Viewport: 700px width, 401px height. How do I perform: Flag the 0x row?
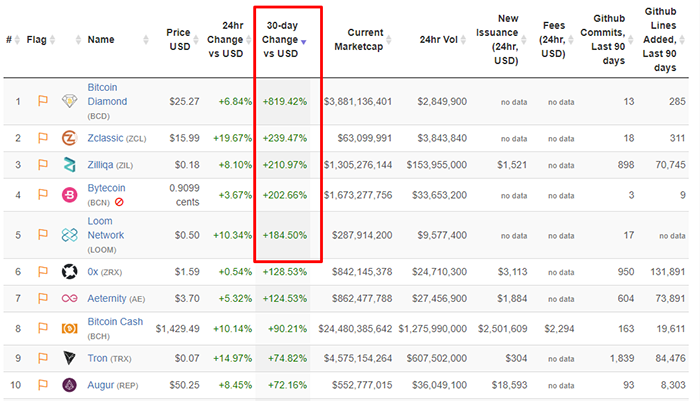[x=42, y=272]
